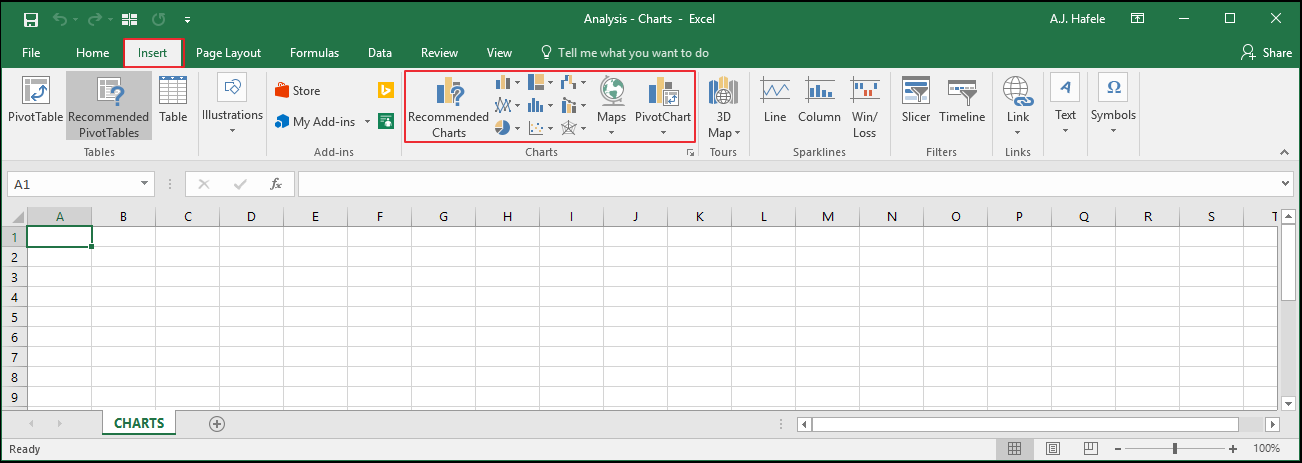Image resolution: width=1302 pixels, height=463 pixels.
Task: Click the Tell me what you want to do box
Action: (624, 53)
